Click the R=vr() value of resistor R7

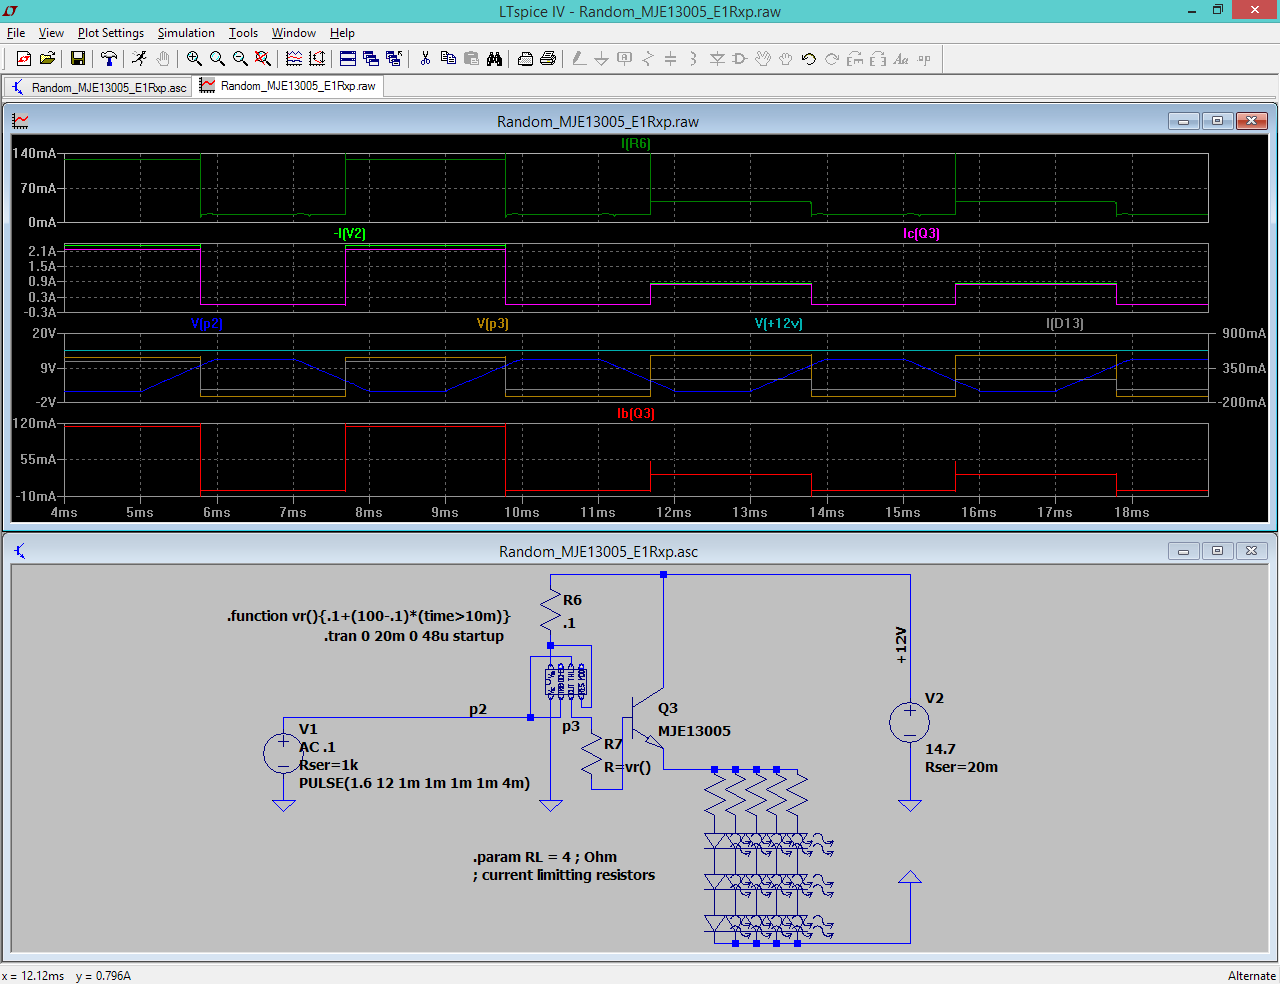pos(627,767)
